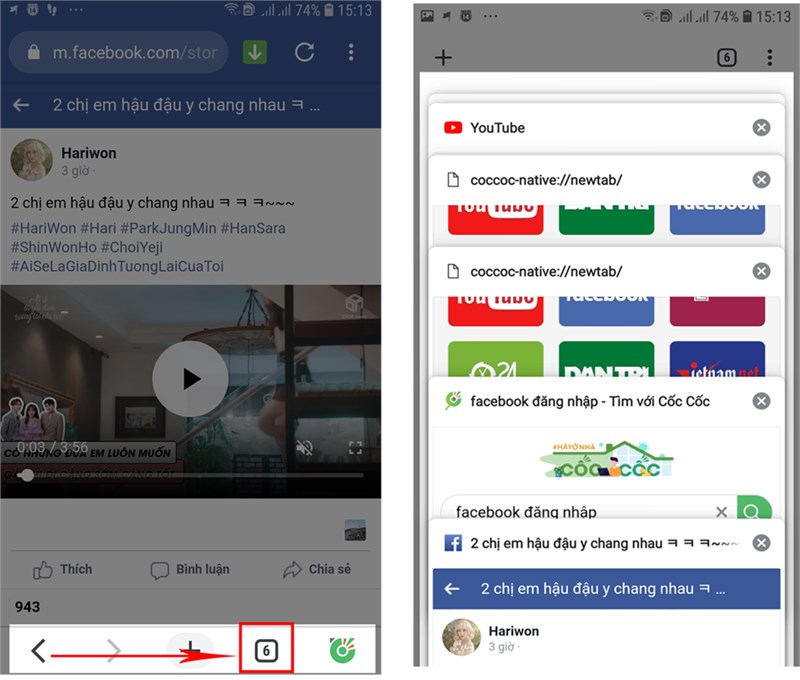This screenshot has width=800, height=680.
Task: Open the tab switcher showing 6
Action: click(266, 651)
